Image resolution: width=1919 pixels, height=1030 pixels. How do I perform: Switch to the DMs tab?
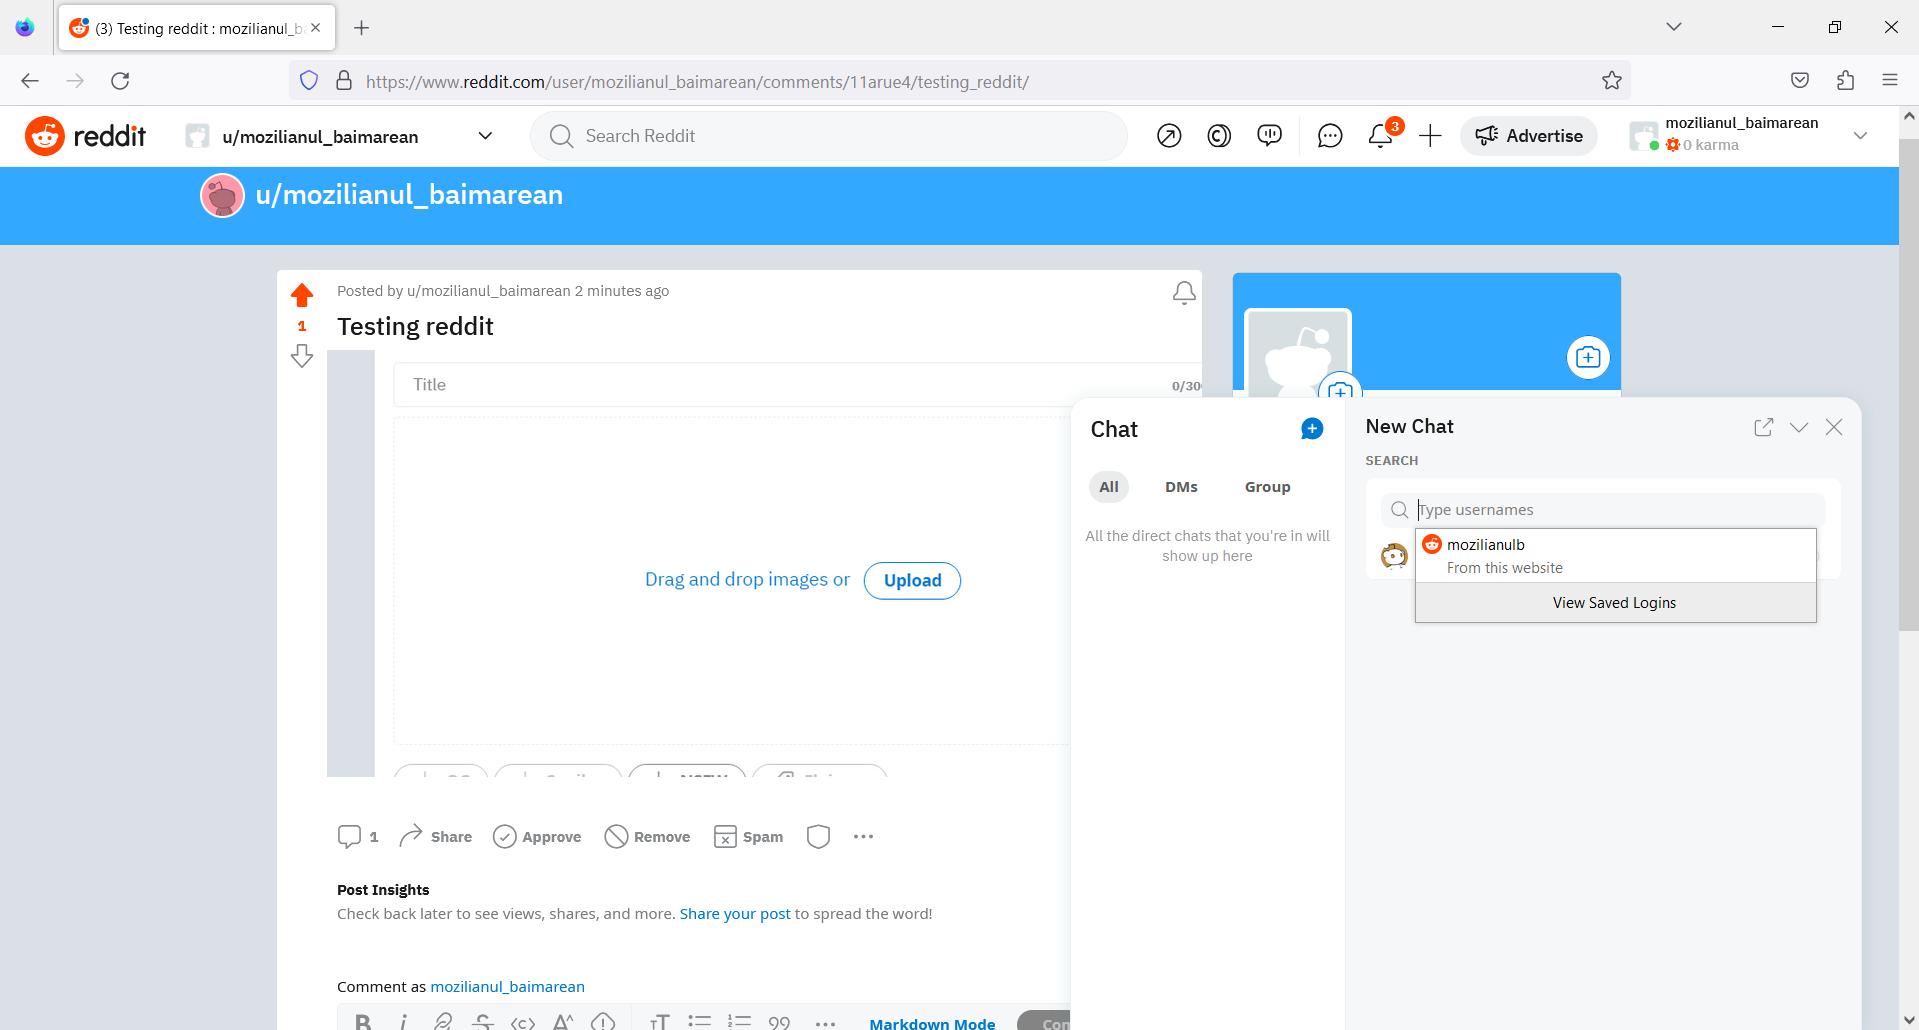[1181, 487]
